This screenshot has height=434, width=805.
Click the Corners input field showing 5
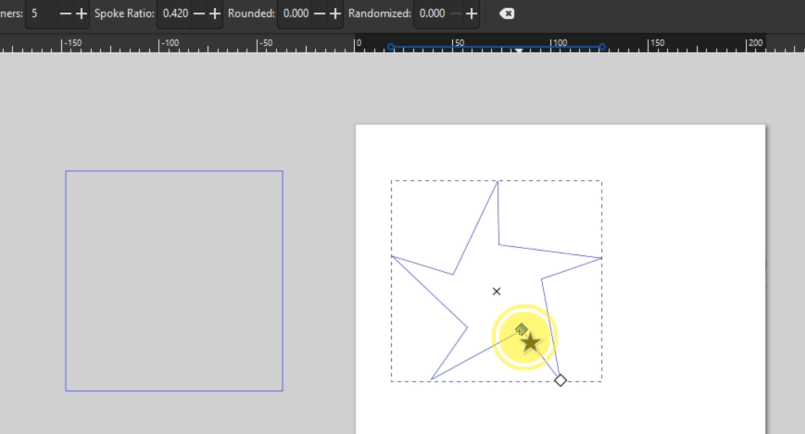[40, 14]
